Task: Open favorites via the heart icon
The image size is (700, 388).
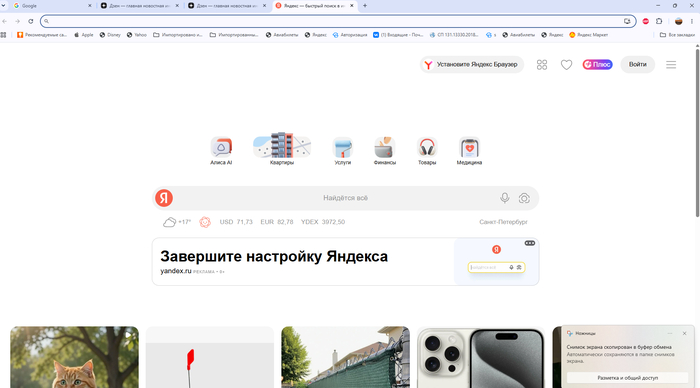Action: pos(567,65)
